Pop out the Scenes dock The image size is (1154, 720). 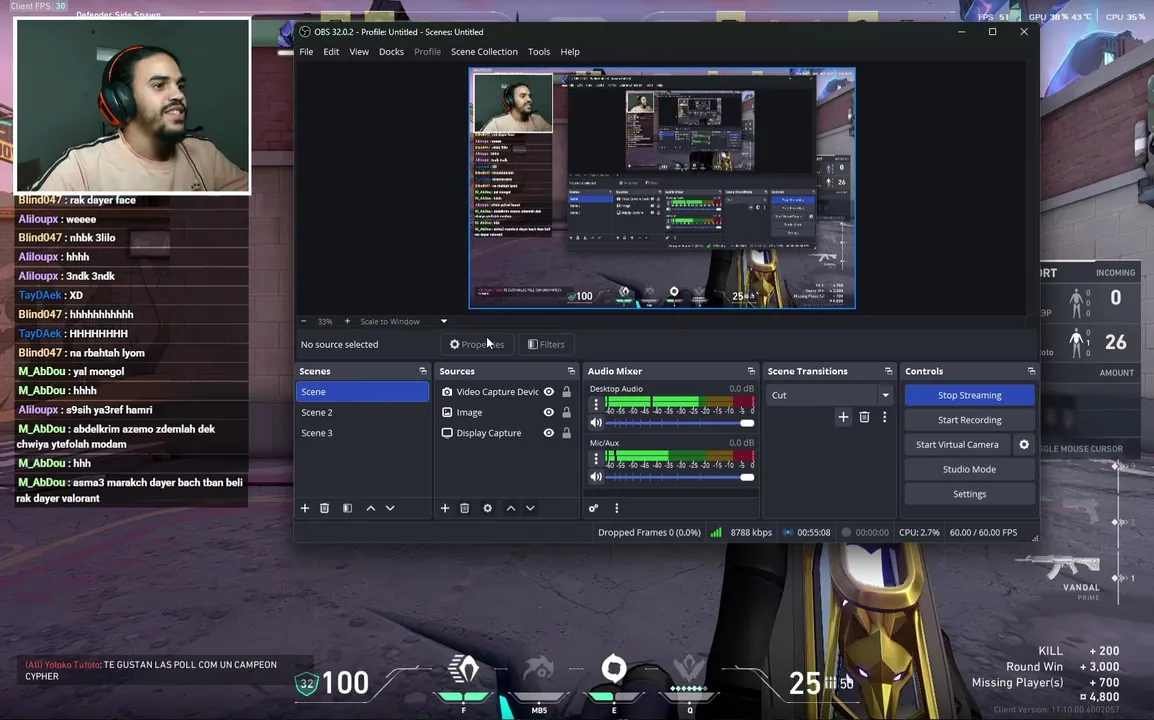pos(422,371)
